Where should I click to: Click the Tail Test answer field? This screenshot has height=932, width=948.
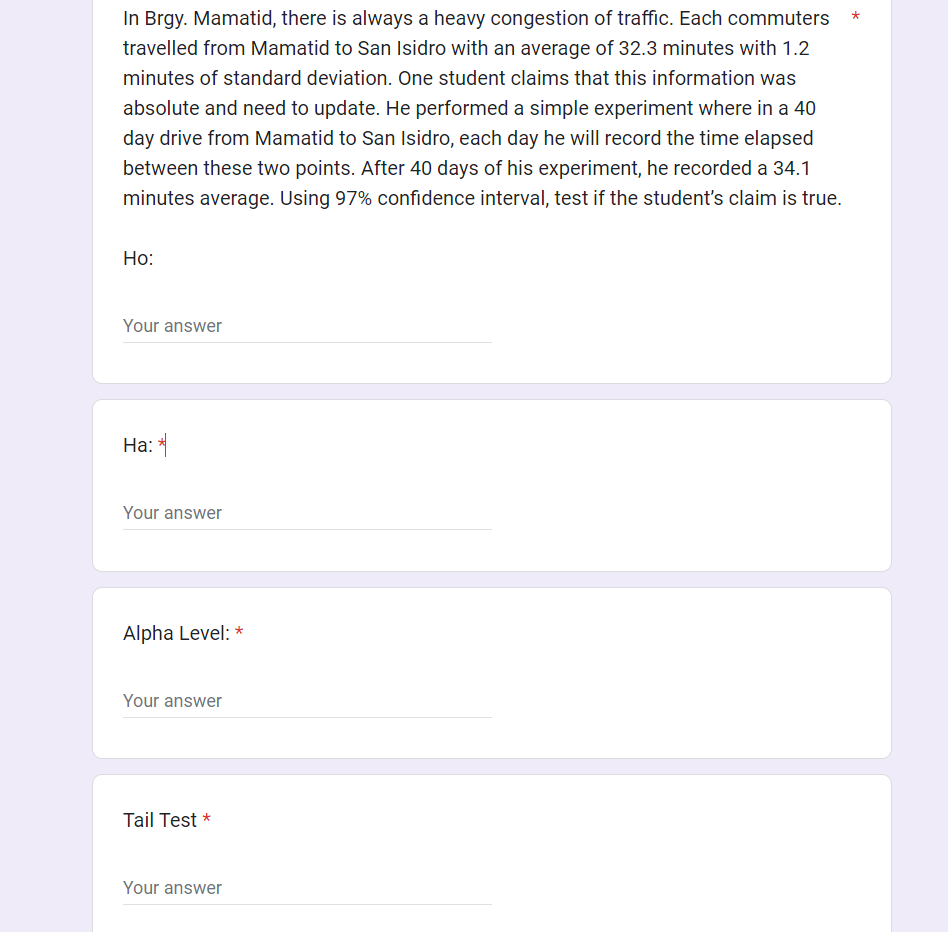pos(300,887)
